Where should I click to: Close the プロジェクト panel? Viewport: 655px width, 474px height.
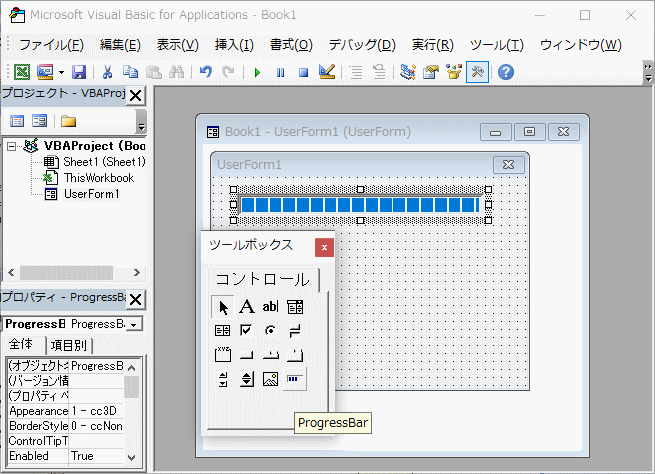coord(136,96)
